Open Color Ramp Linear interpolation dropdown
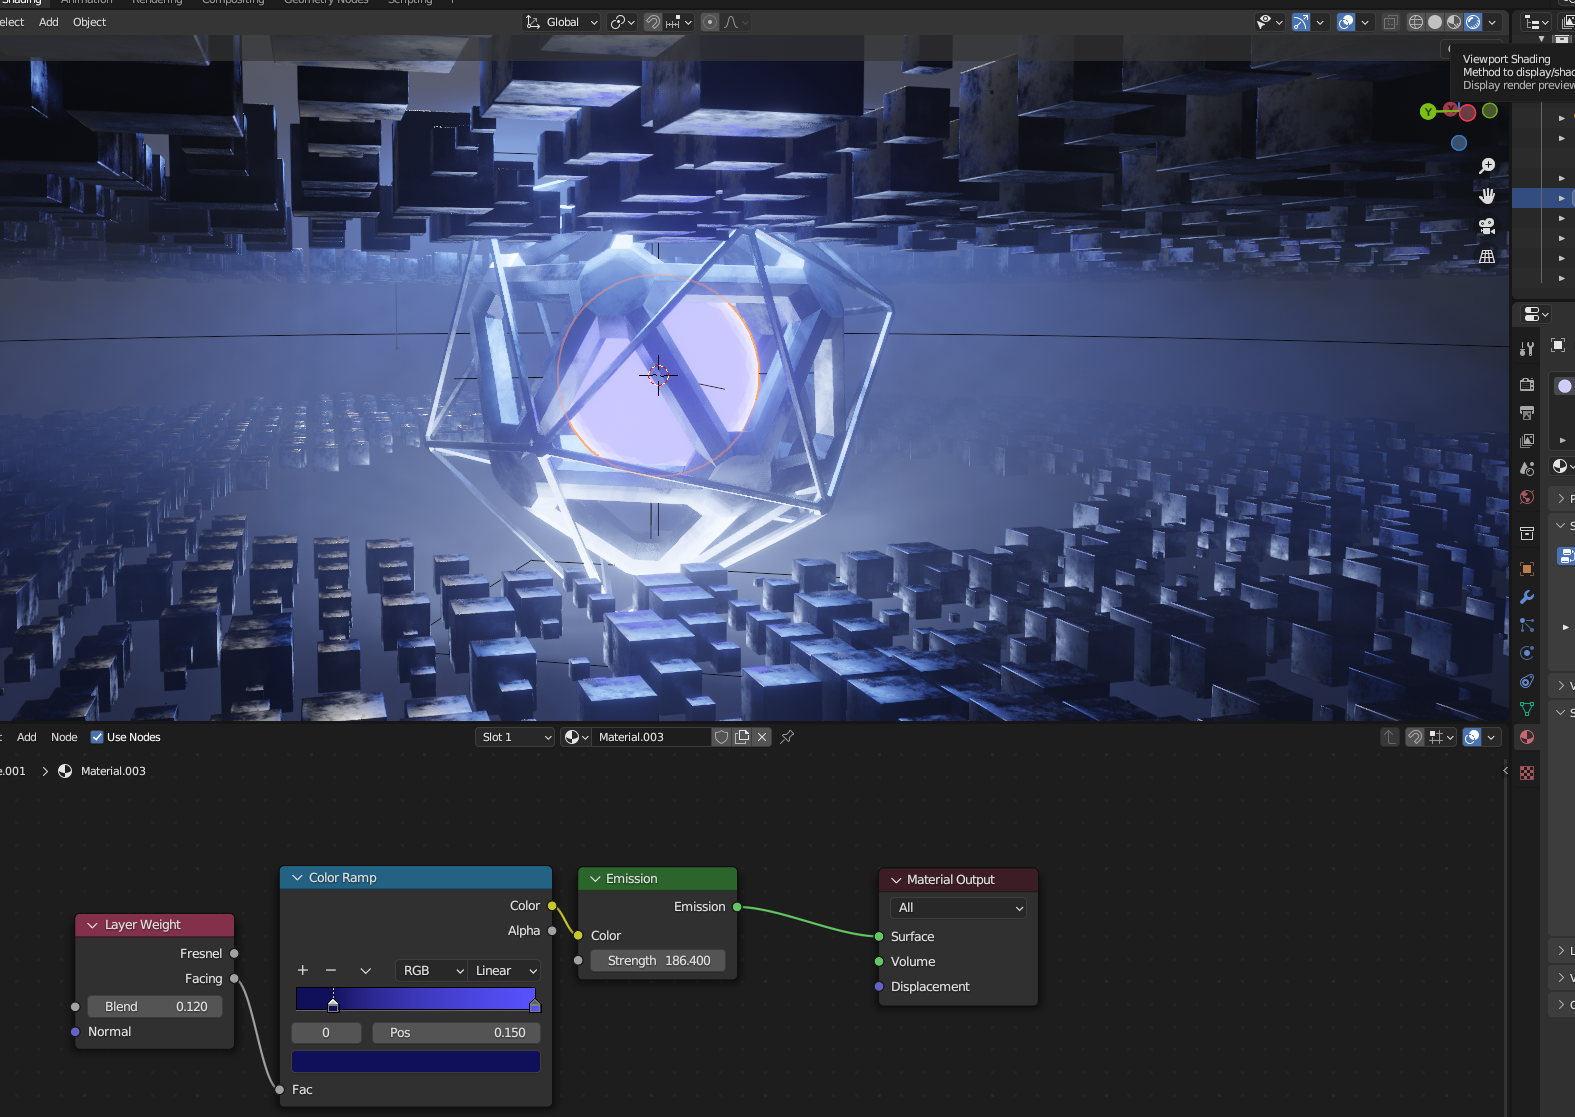The width and height of the screenshot is (1575, 1117). tap(505, 970)
